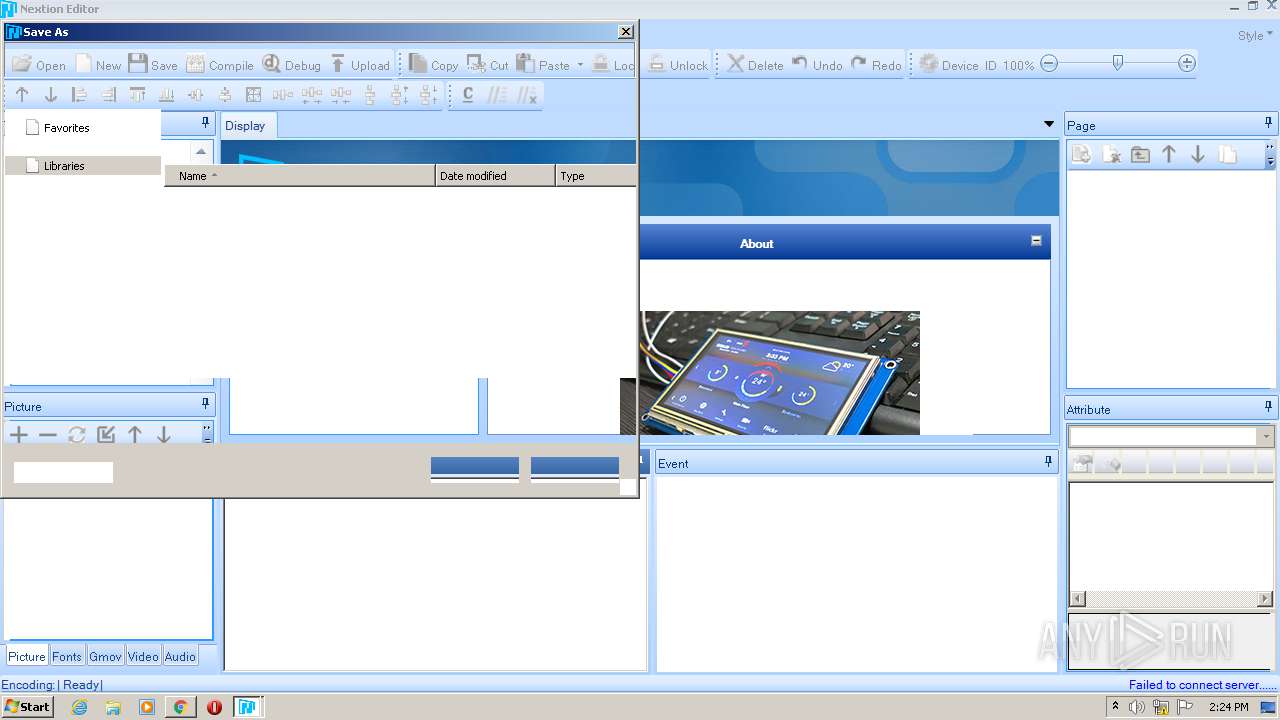Click the Copy toolbar icon
The height and width of the screenshot is (720, 1280).
click(433, 64)
